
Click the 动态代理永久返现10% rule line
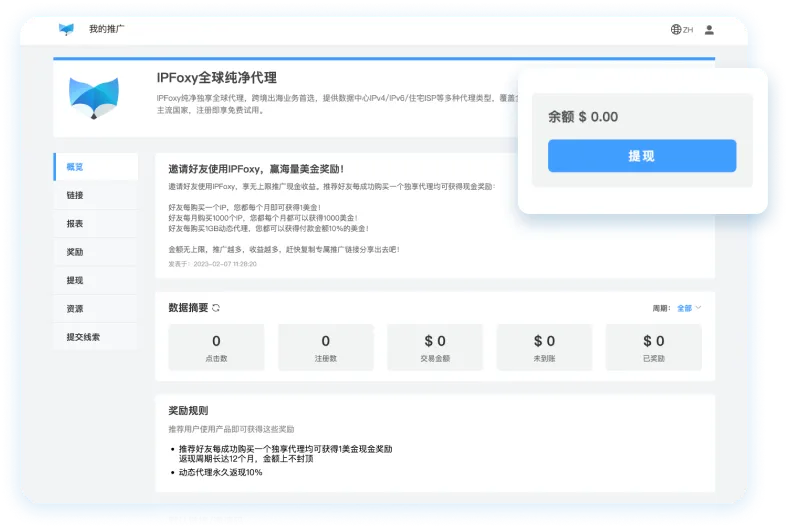221,472
